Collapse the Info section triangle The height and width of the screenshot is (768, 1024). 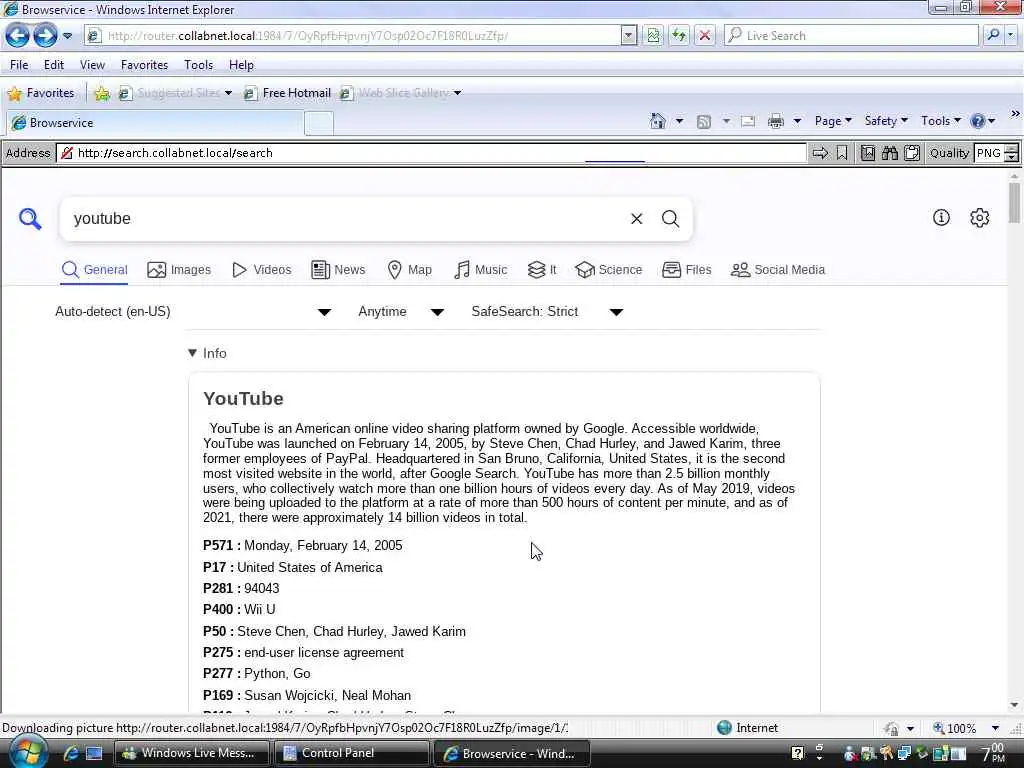[192, 353]
